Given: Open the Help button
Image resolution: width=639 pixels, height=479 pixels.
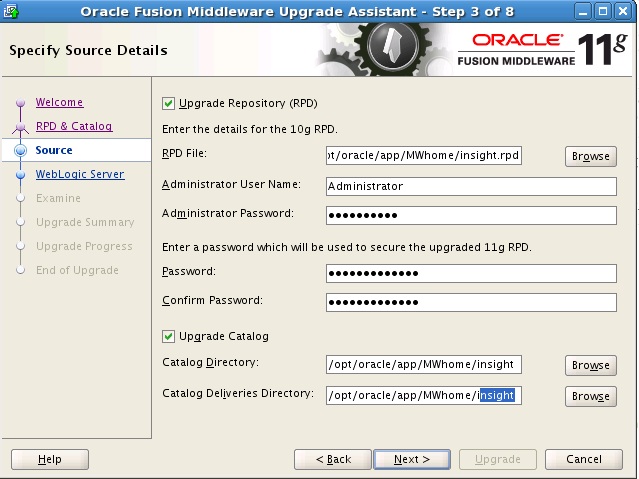Looking at the screenshot, I should (50, 459).
